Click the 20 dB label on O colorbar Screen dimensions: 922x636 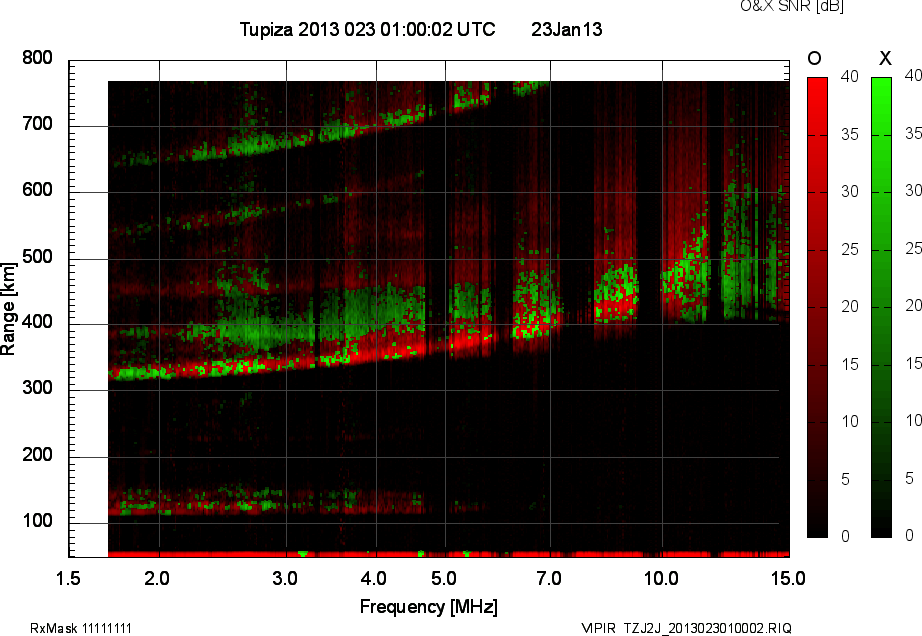pos(849,306)
